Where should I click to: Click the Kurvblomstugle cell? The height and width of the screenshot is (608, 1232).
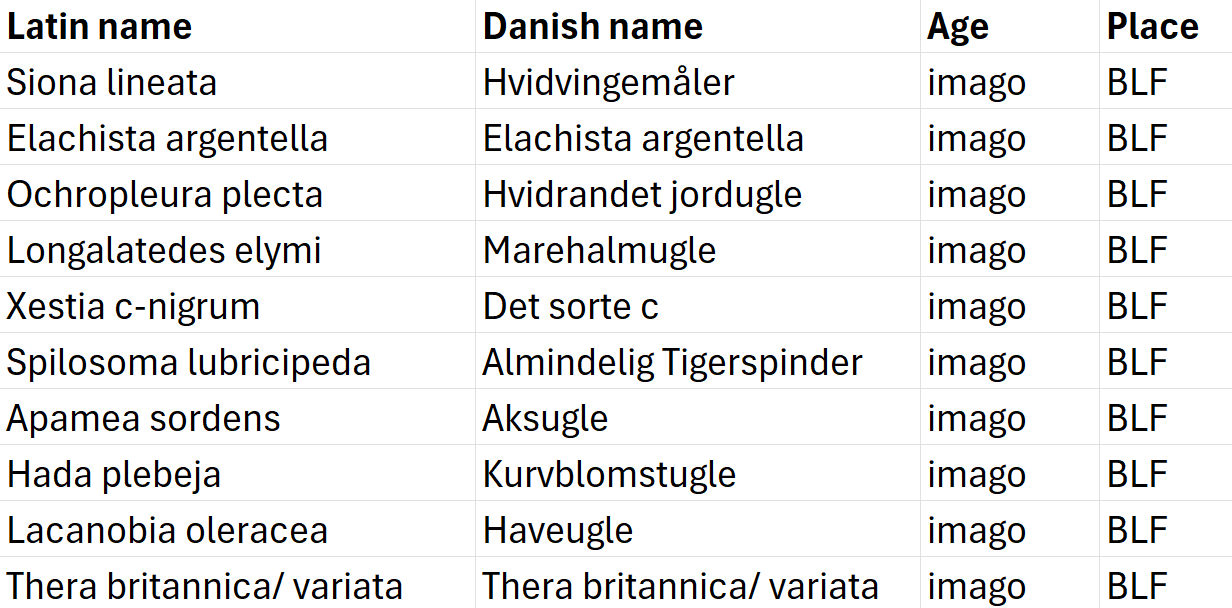698,473
